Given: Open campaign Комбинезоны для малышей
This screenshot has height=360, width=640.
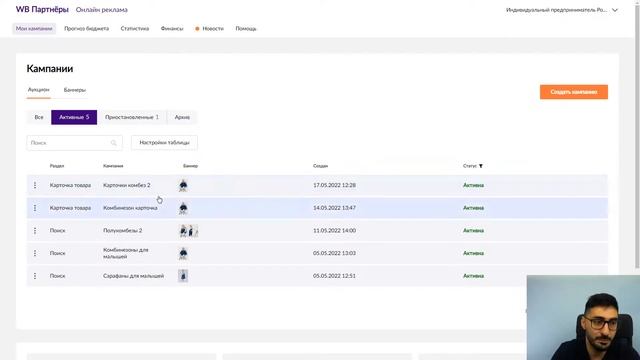Looking at the screenshot, I should (126, 253).
